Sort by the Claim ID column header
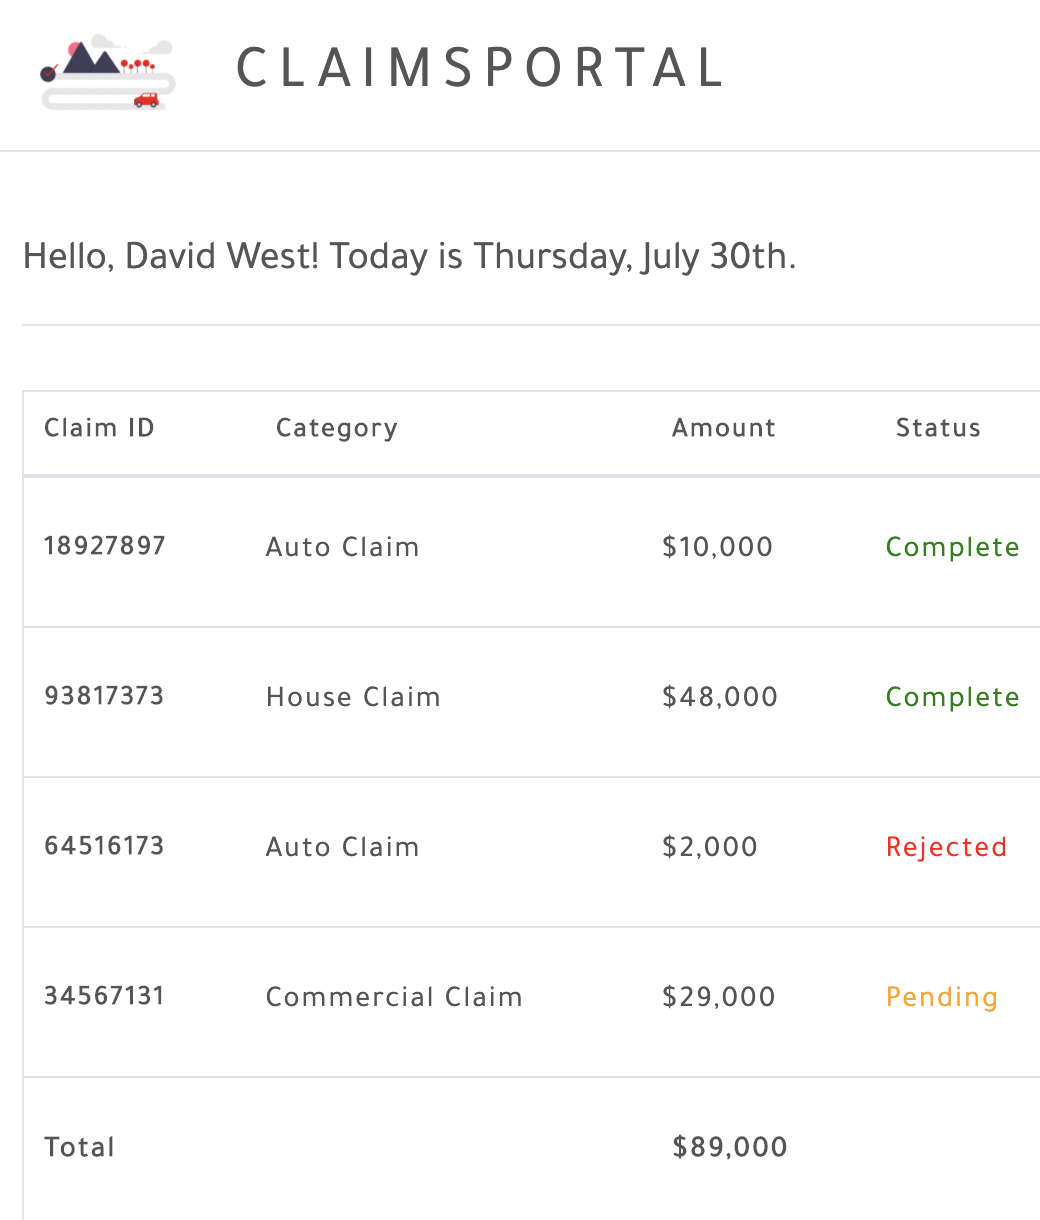The height and width of the screenshot is (1220, 1040). coord(99,428)
